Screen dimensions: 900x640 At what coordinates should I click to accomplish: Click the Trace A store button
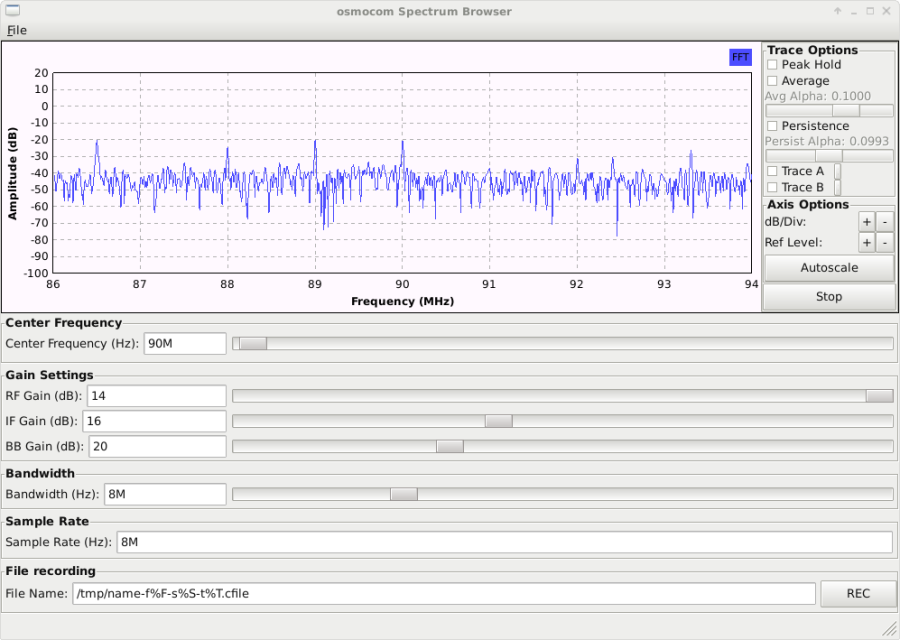coord(837,171)
